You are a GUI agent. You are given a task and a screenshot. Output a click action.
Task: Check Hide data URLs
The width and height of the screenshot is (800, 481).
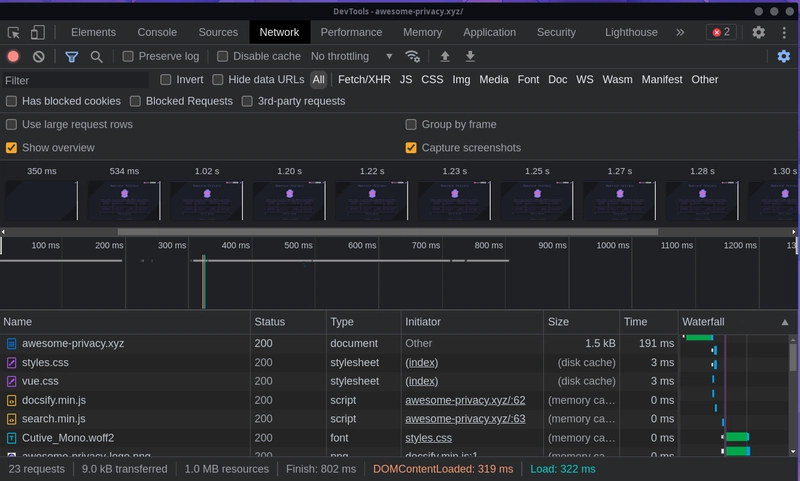(218, 80)
